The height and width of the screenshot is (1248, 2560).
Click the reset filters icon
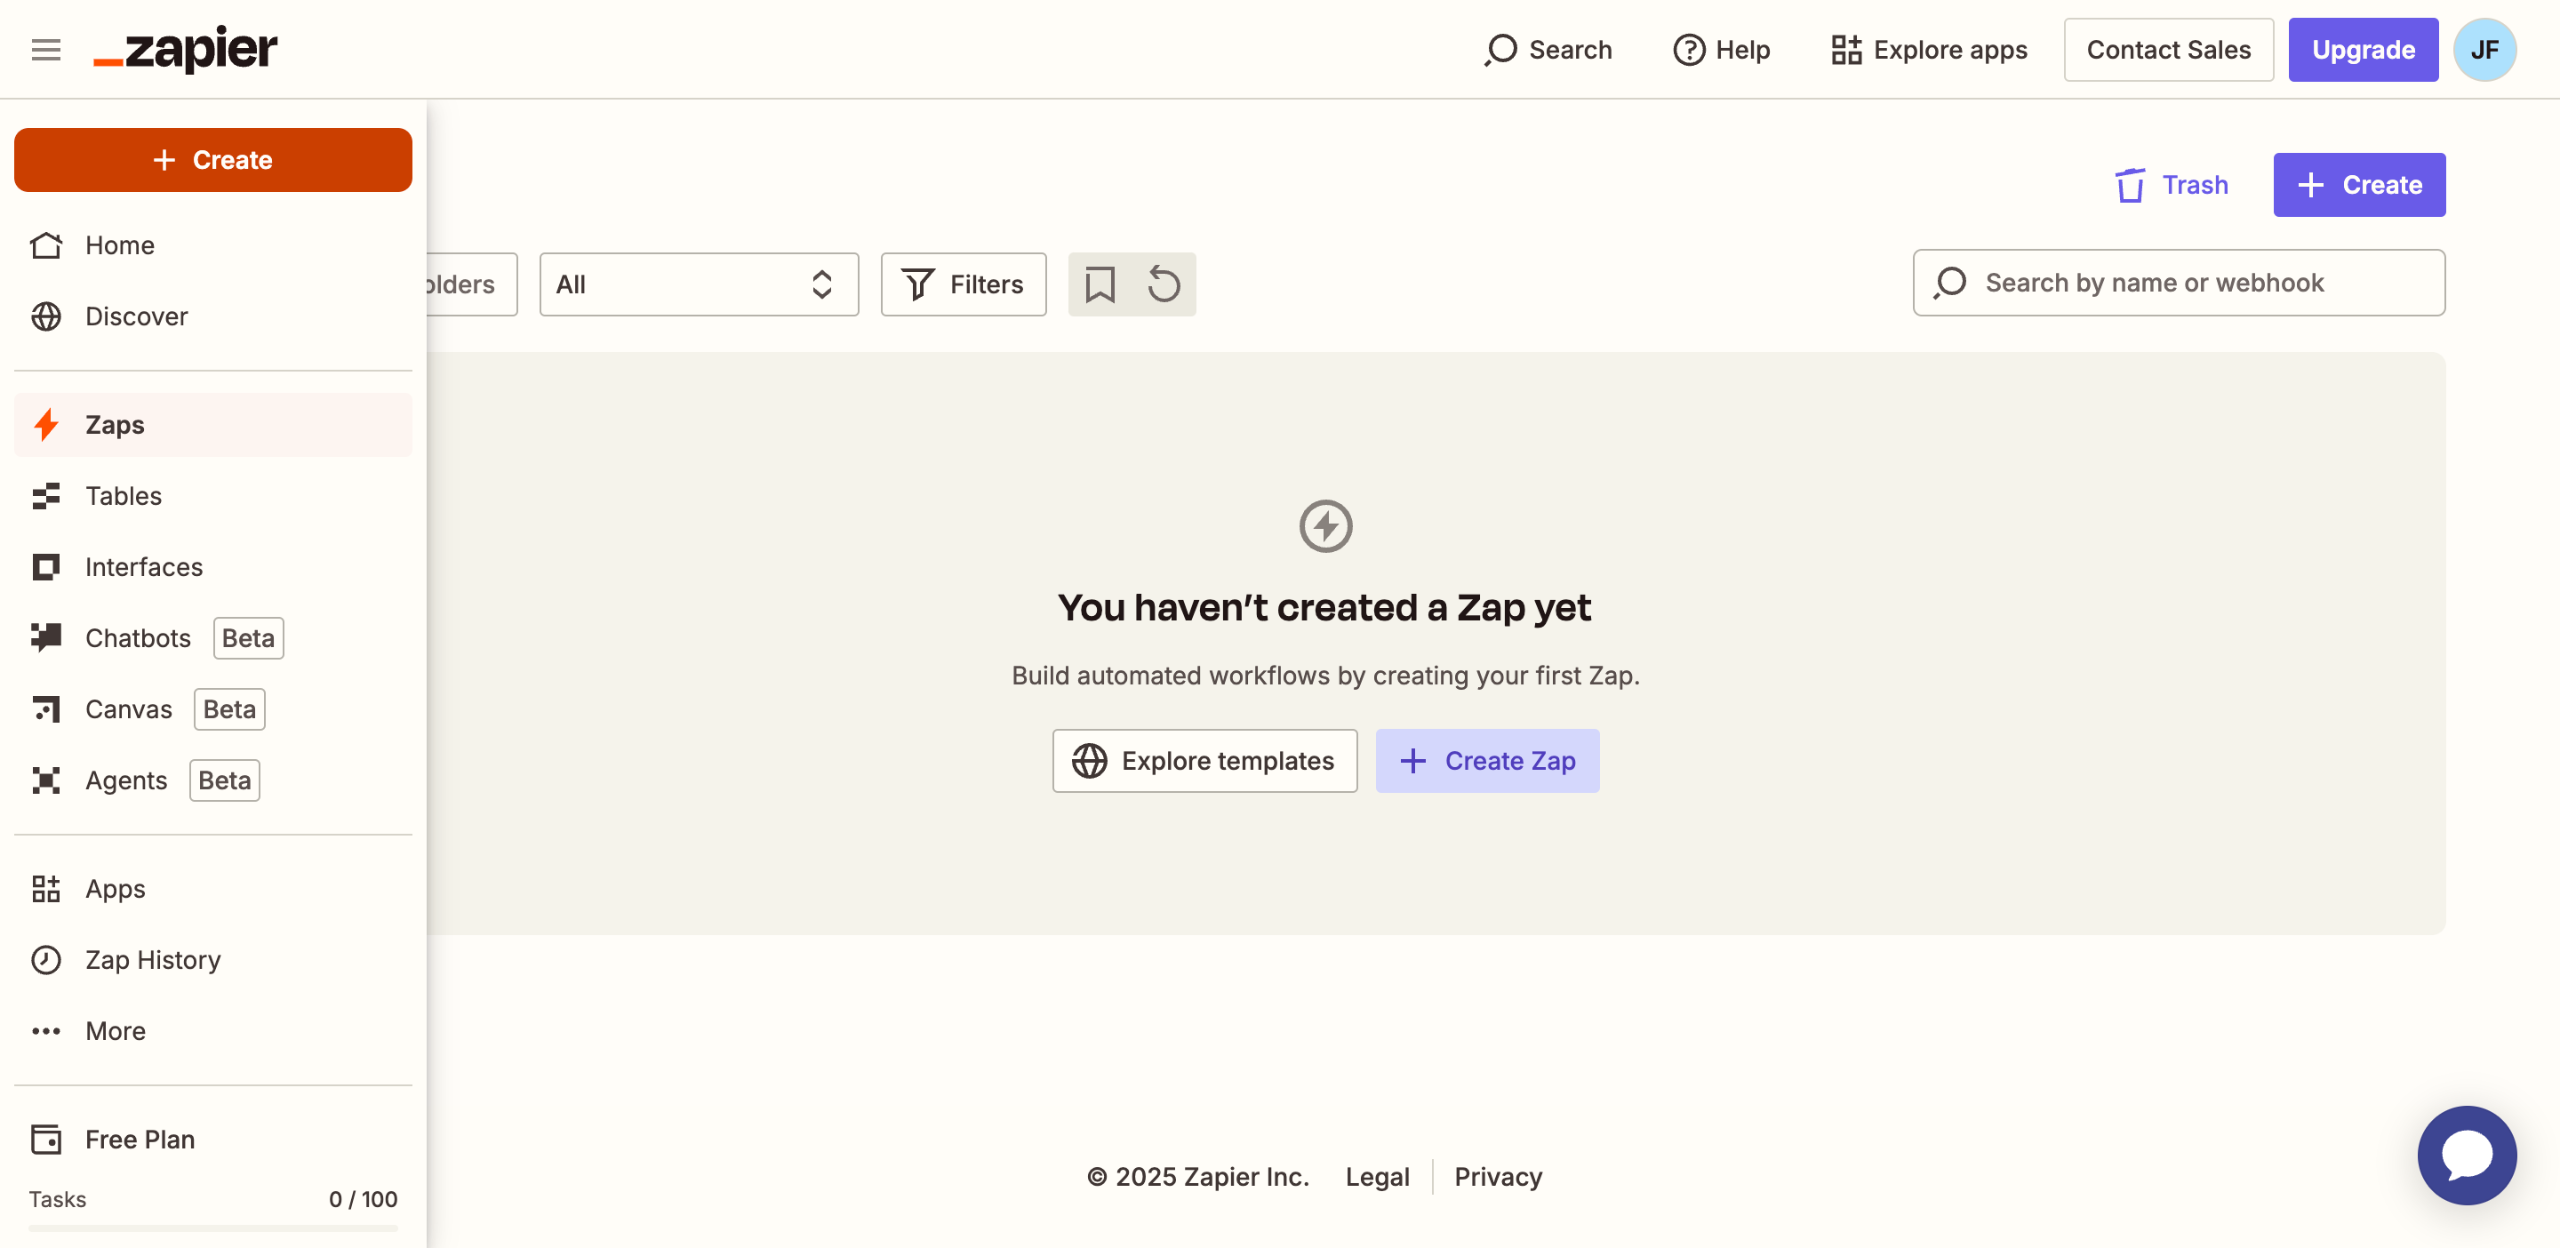click(1164, 284)
